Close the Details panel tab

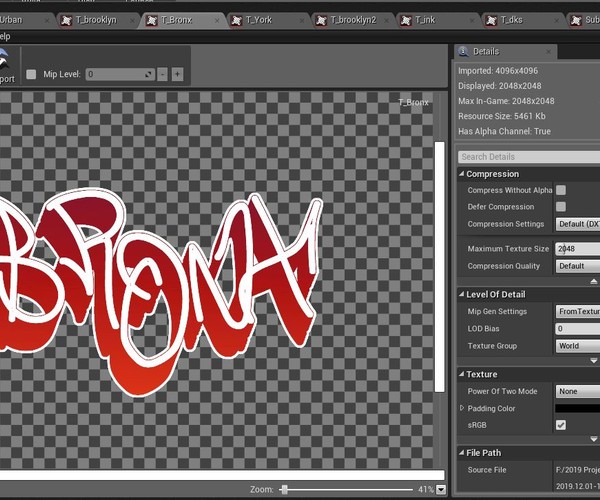(548, 51)
